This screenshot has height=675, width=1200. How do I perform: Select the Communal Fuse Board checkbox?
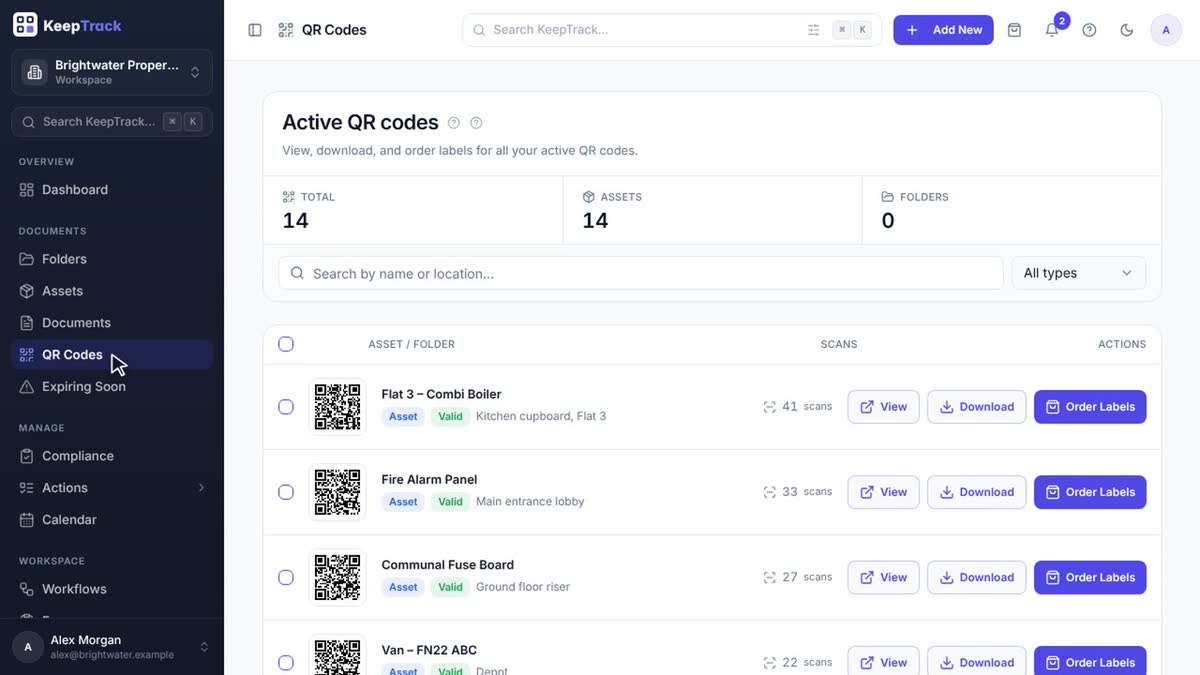pyautogui.click(x=286, y=577)
